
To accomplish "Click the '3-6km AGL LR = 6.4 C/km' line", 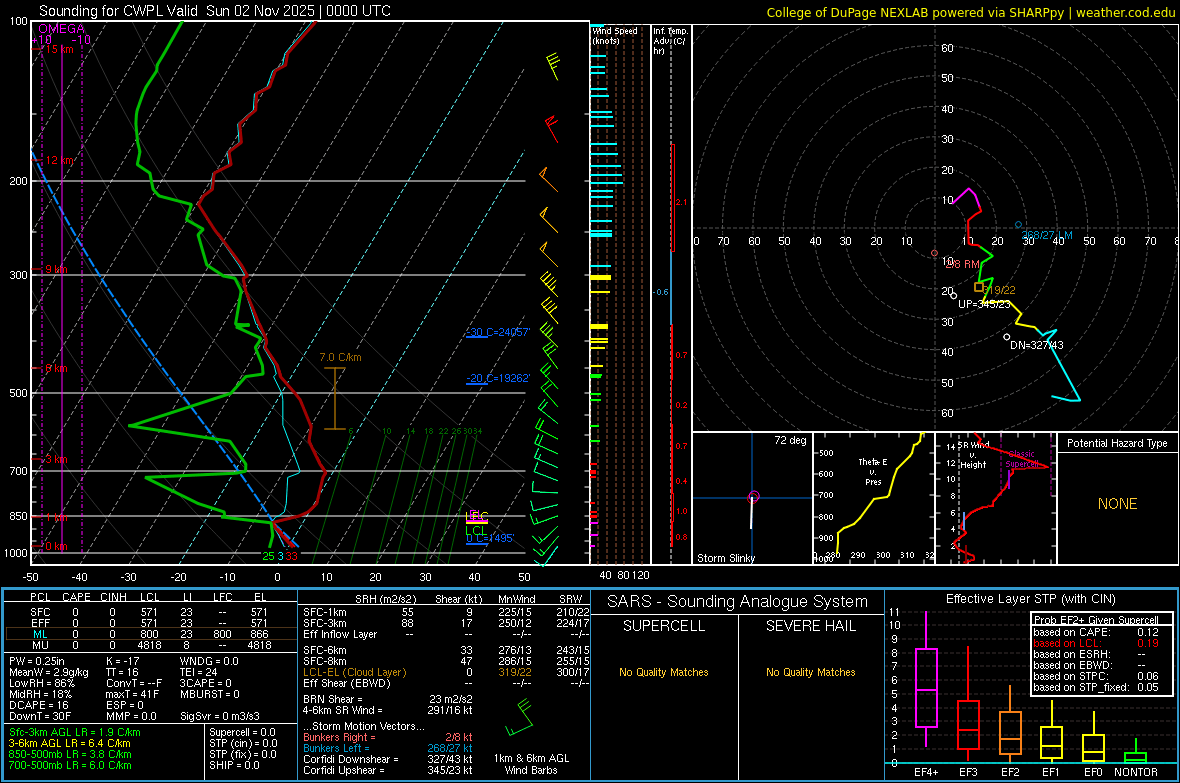I will click(x=70, y=743).
